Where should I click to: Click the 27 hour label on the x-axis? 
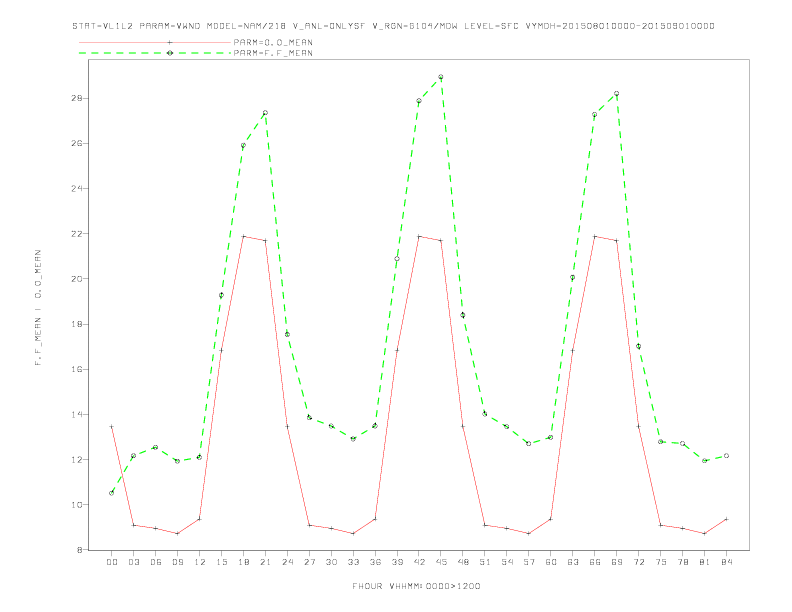(309, 562)
